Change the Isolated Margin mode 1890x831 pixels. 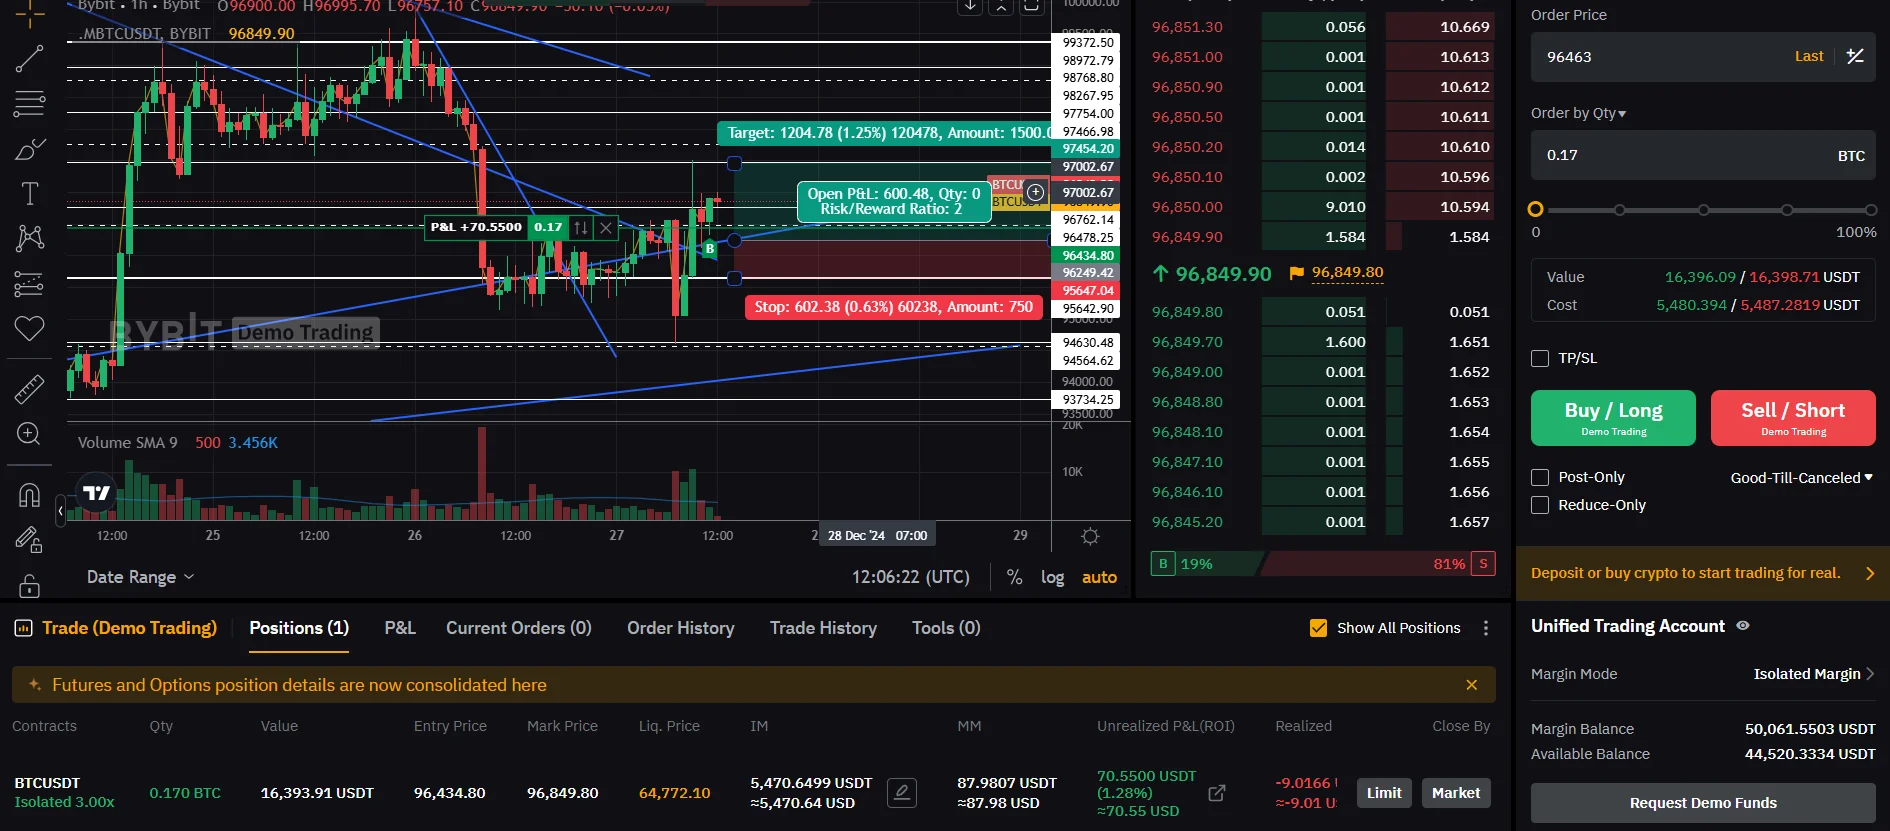1813,674
